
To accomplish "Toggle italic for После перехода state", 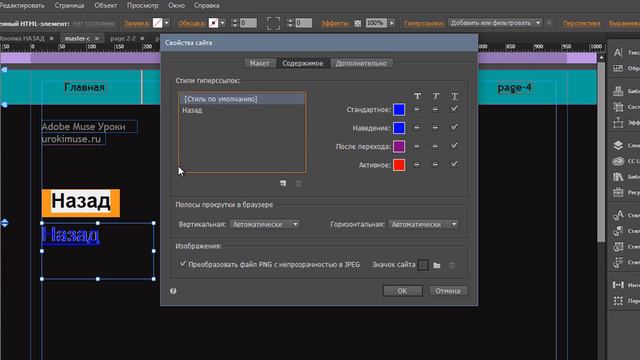I will pyautogui.click(x=435, y=146).
